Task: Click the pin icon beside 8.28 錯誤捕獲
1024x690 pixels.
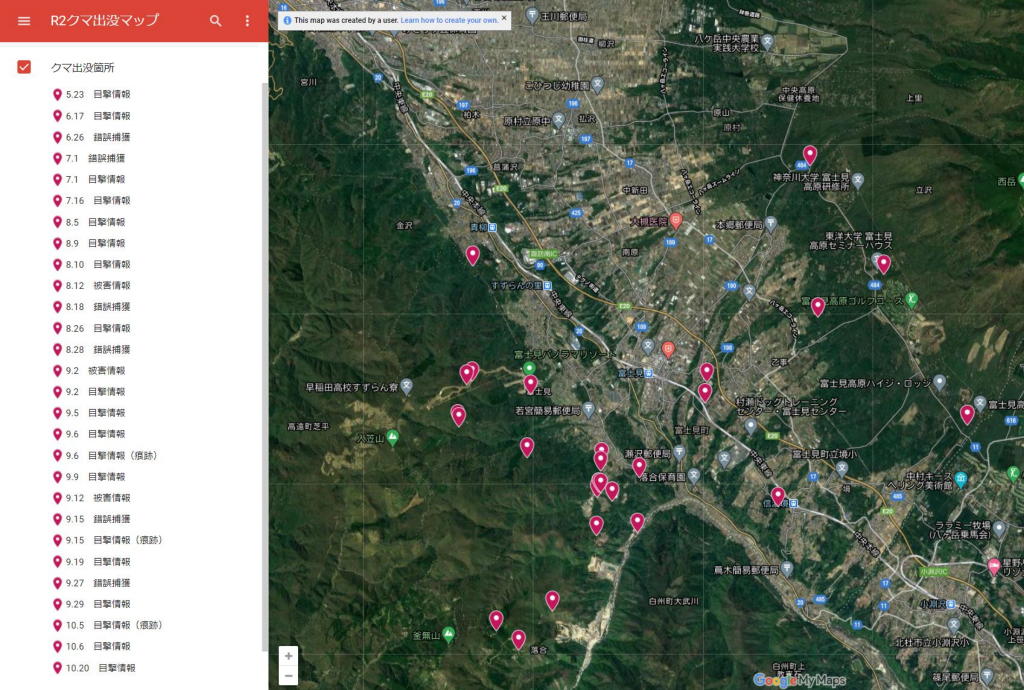Action: 57,349
